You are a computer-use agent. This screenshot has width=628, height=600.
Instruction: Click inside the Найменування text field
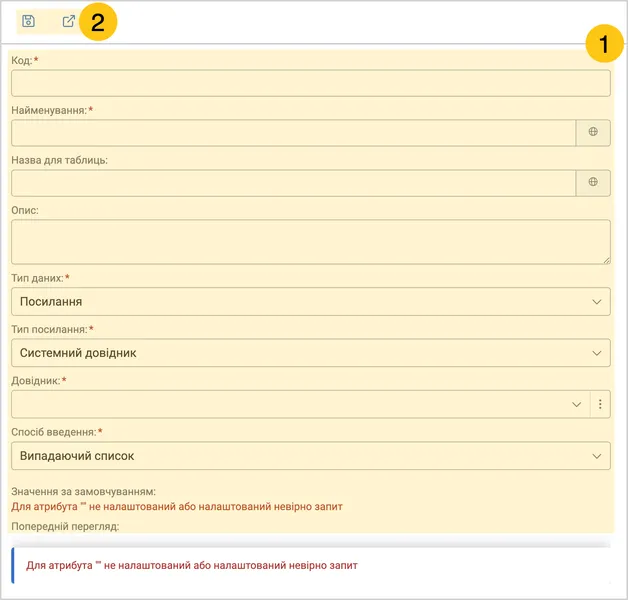point(294,133)
